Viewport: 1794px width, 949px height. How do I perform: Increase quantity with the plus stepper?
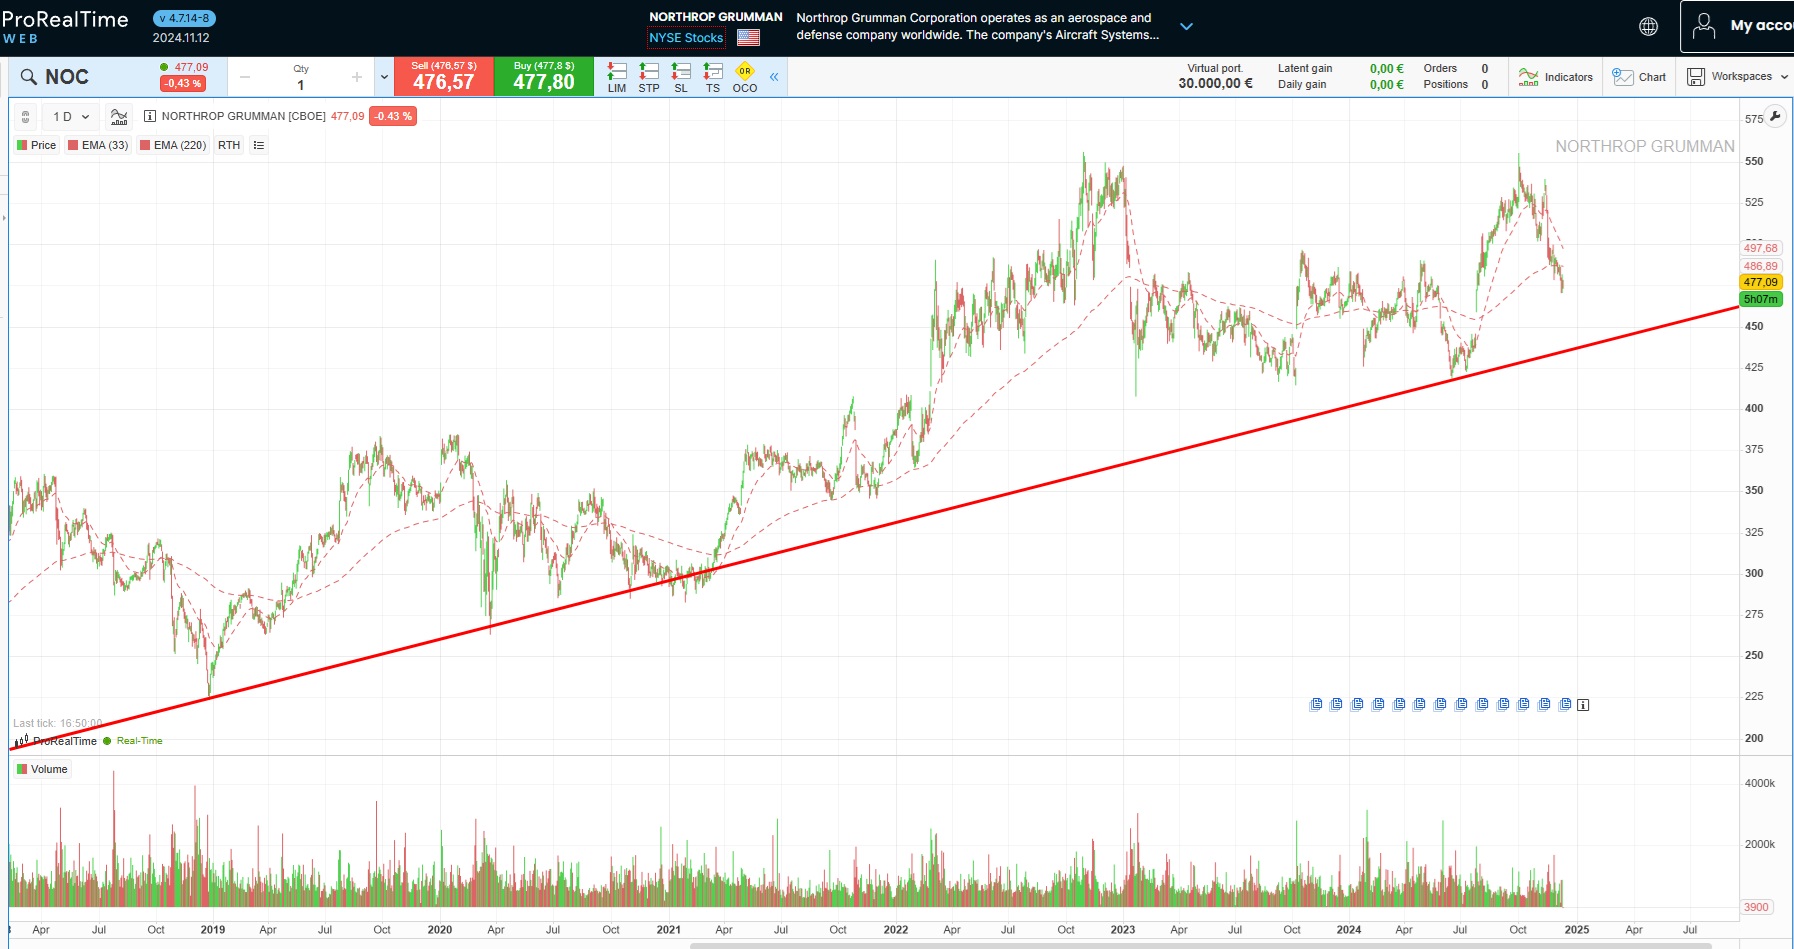(x=356, y=76)
